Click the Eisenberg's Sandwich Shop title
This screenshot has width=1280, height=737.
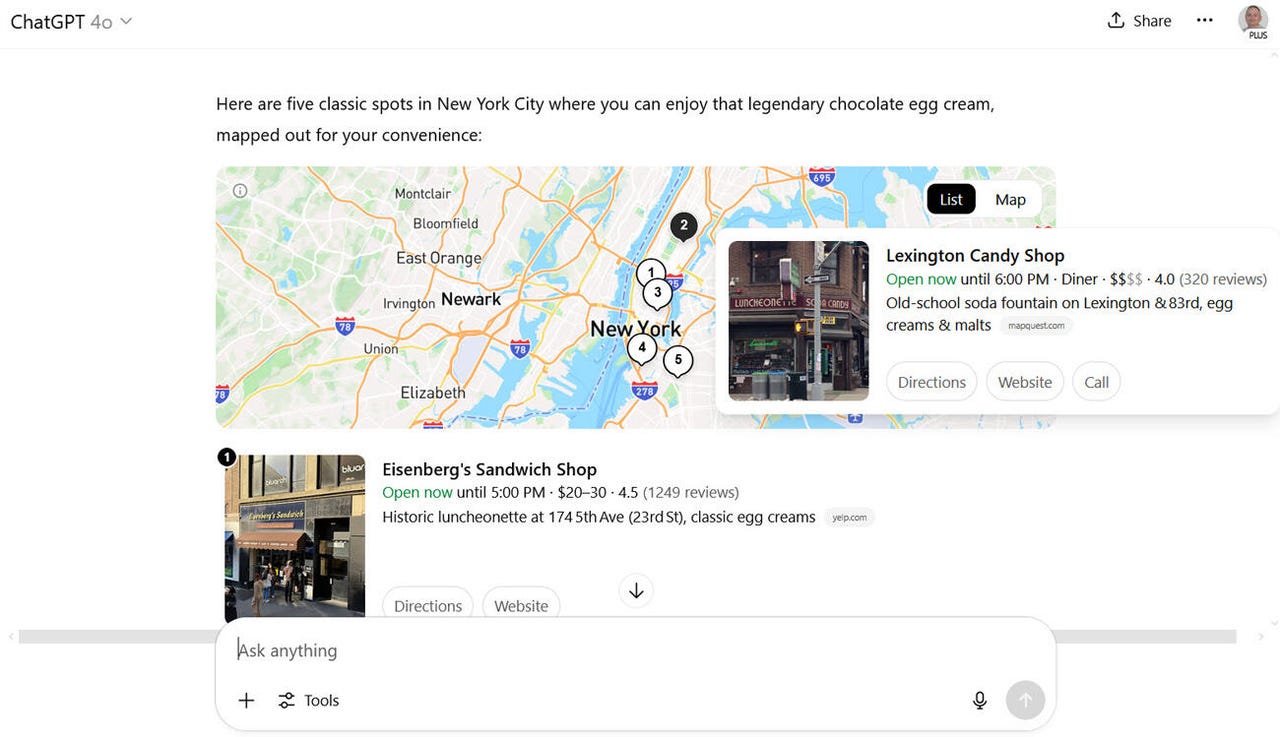point(489,469)
